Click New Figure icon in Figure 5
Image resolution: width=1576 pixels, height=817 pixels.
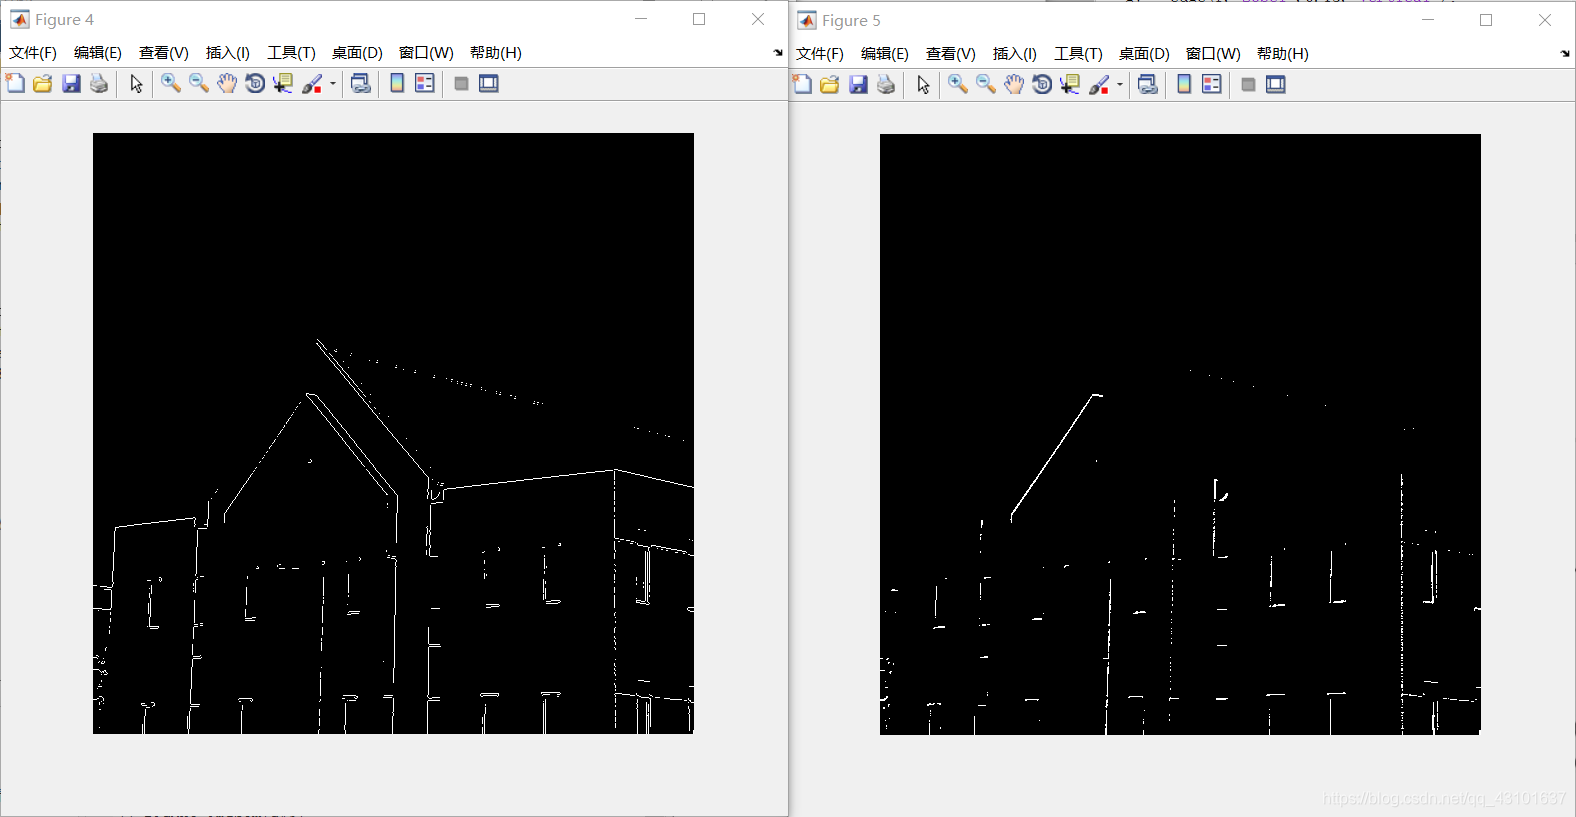[x=802, y=84]
